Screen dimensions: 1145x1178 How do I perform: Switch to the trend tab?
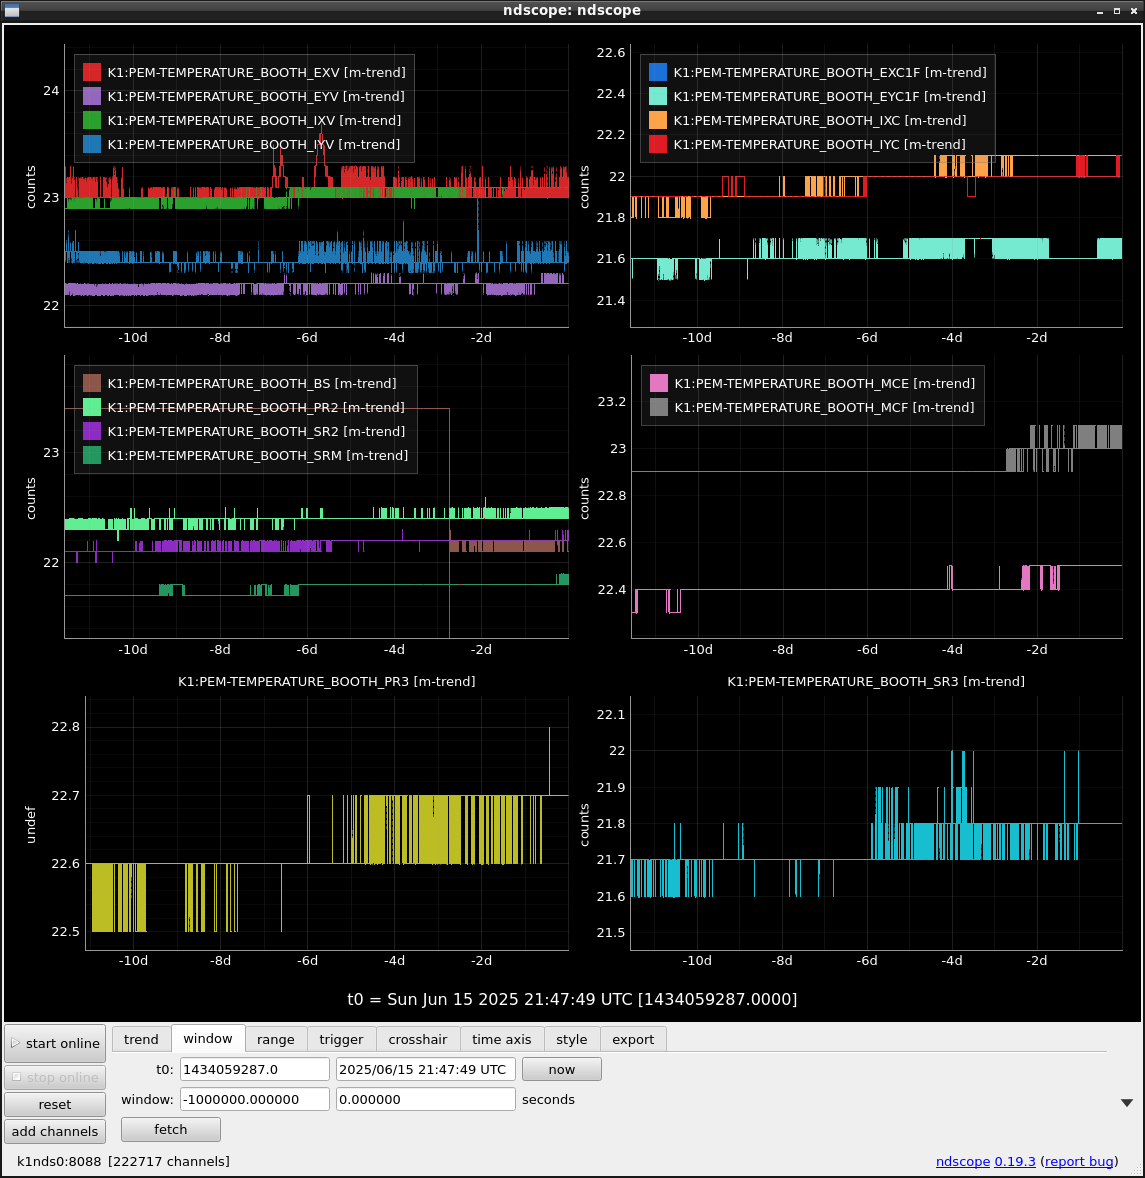[141, 1039]
